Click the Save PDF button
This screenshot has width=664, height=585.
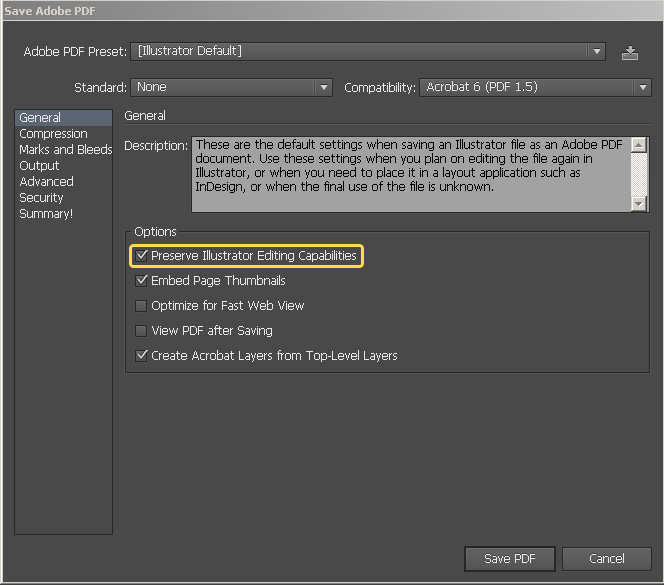coord(510,559)
